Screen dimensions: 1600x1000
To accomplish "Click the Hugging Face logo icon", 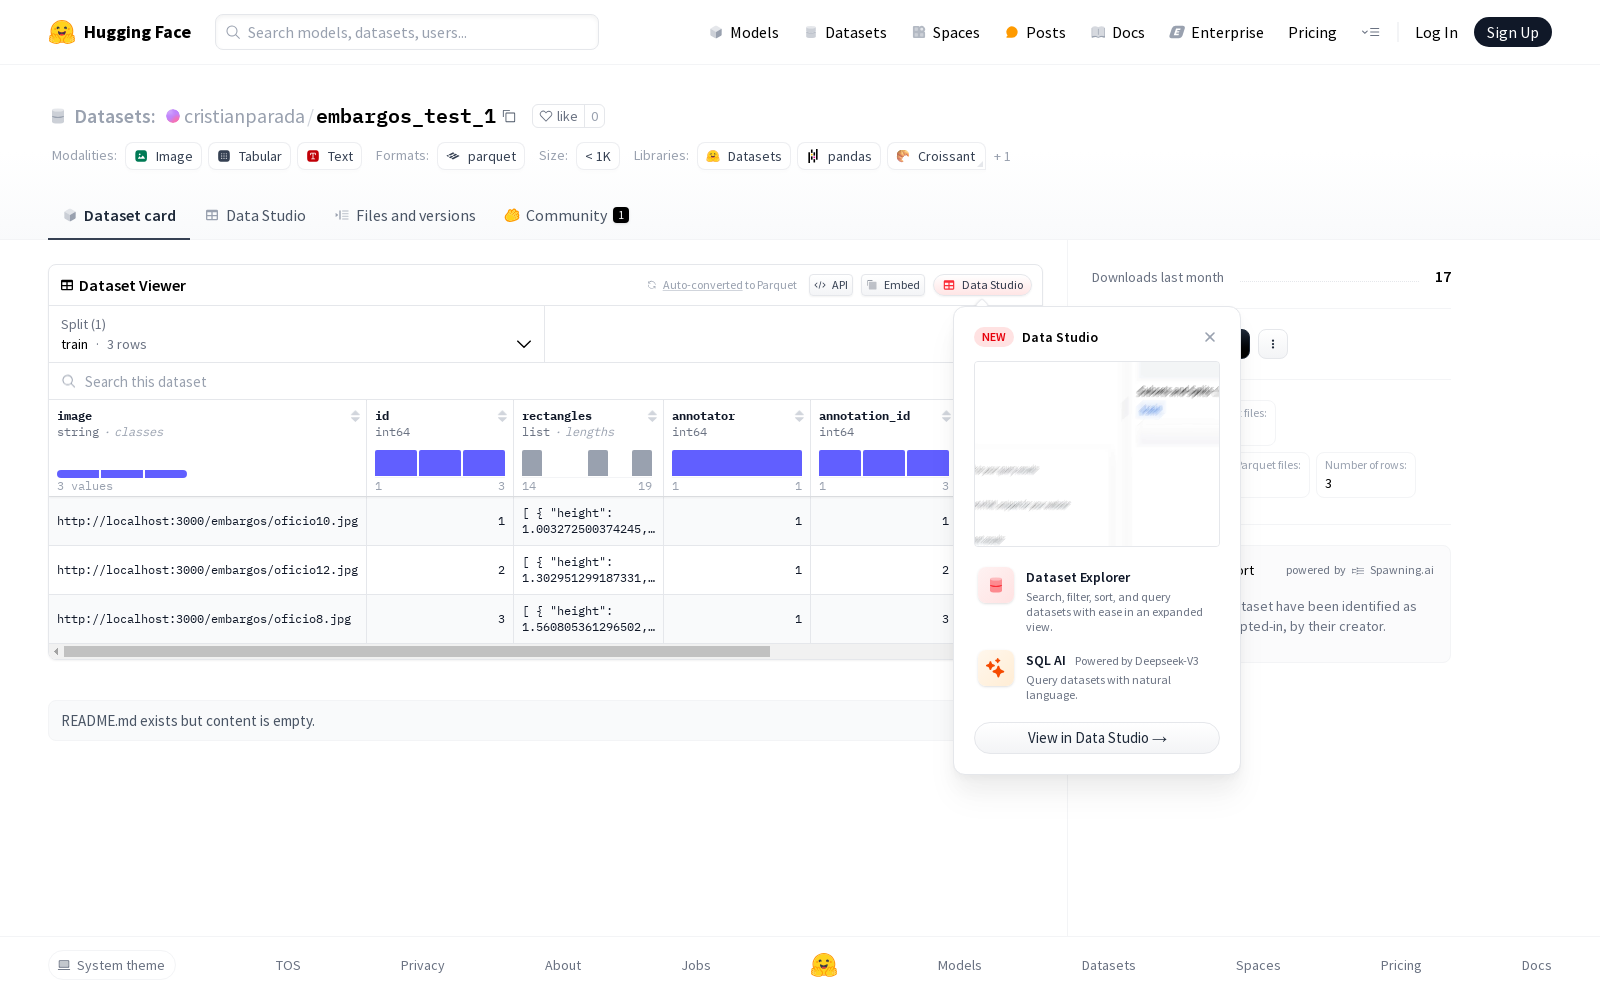I will (x=62, y=32).
